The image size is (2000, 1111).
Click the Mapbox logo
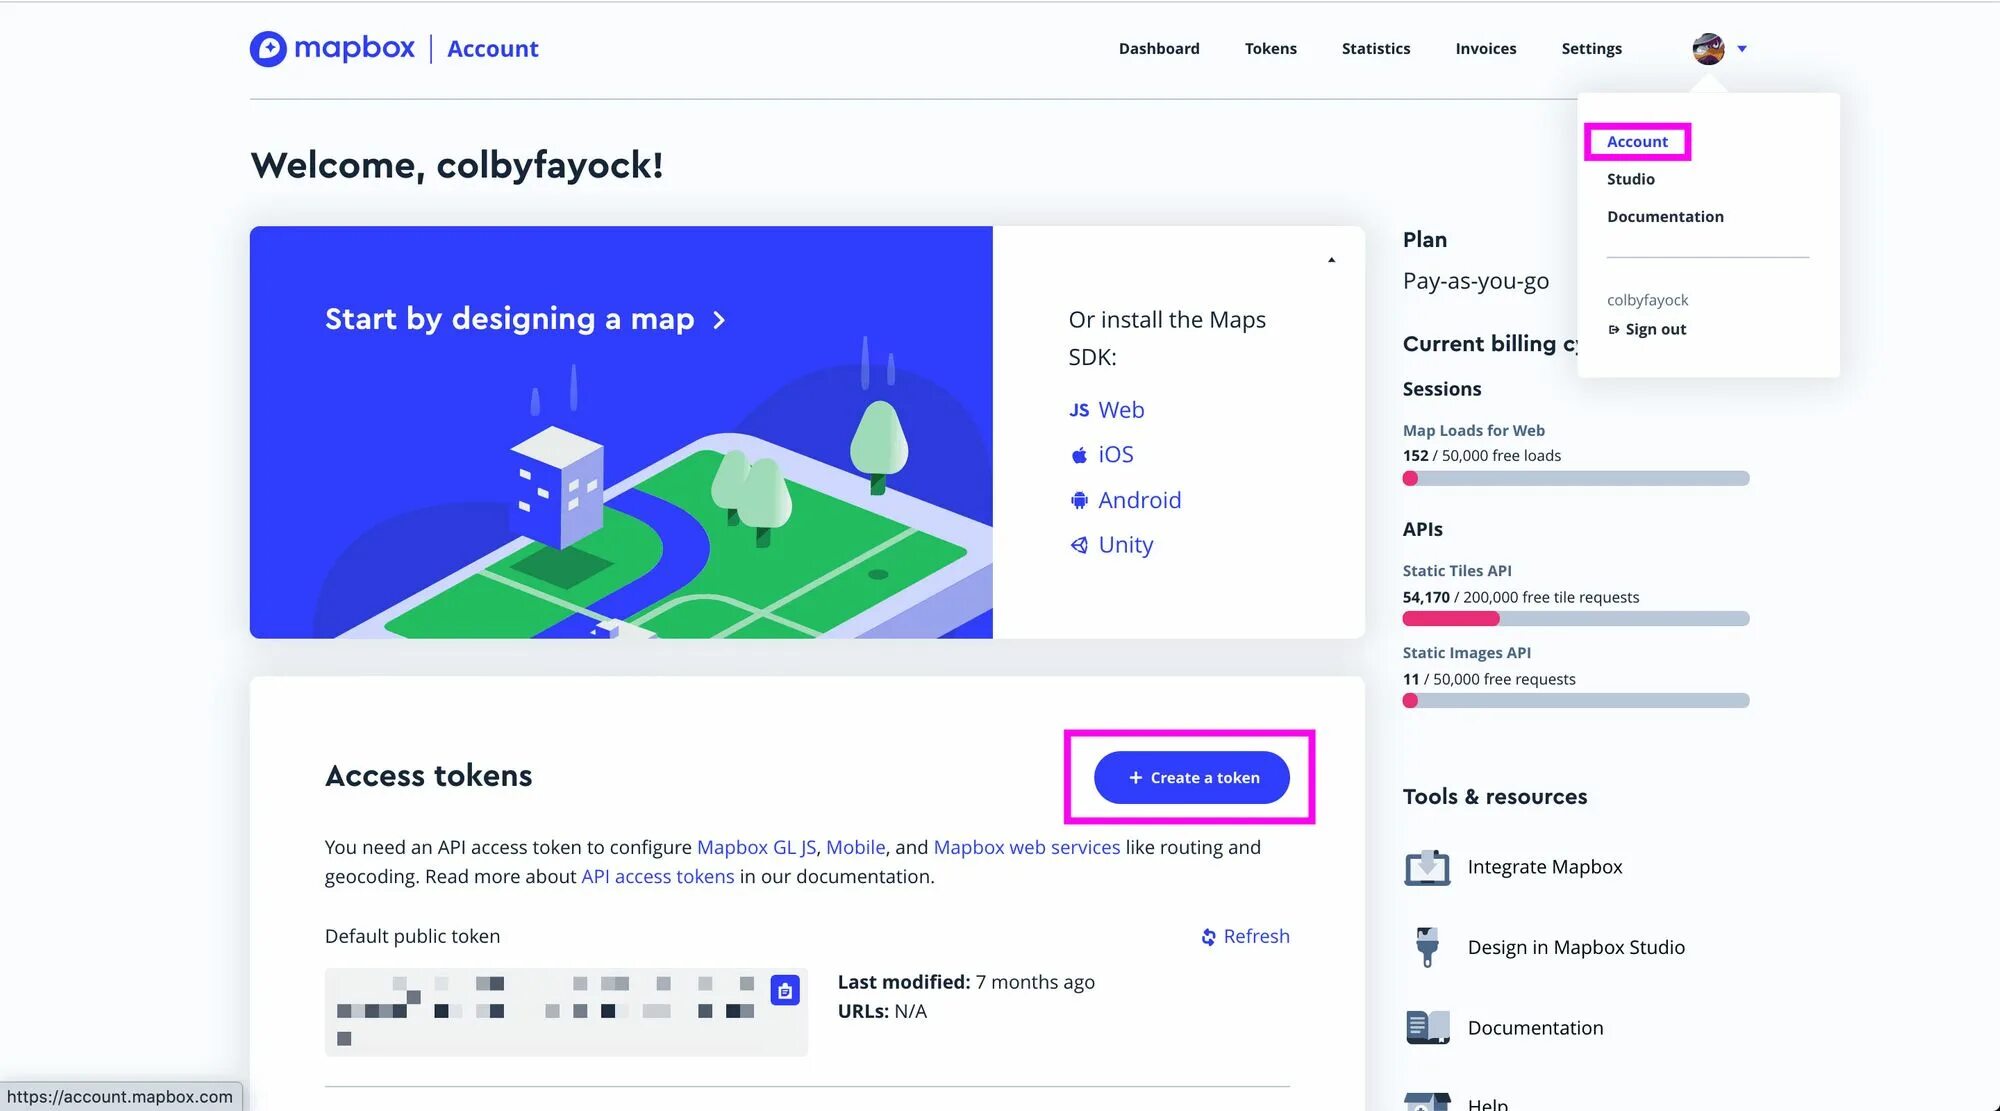332,48
